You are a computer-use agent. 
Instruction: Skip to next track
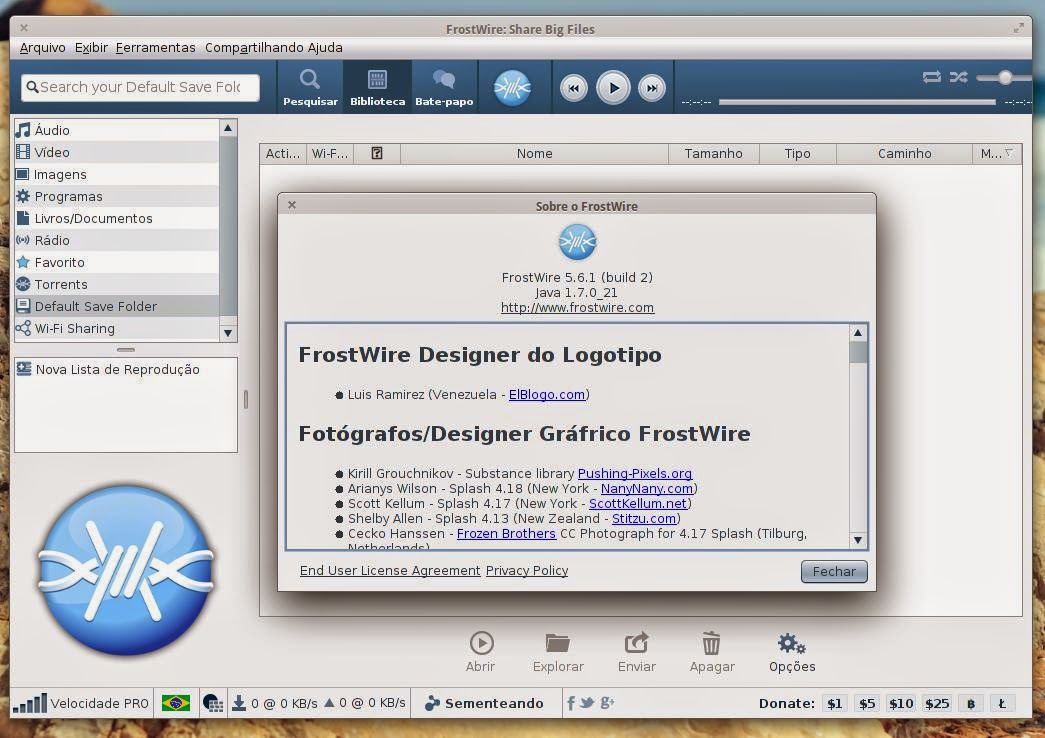tap(652, 87)
